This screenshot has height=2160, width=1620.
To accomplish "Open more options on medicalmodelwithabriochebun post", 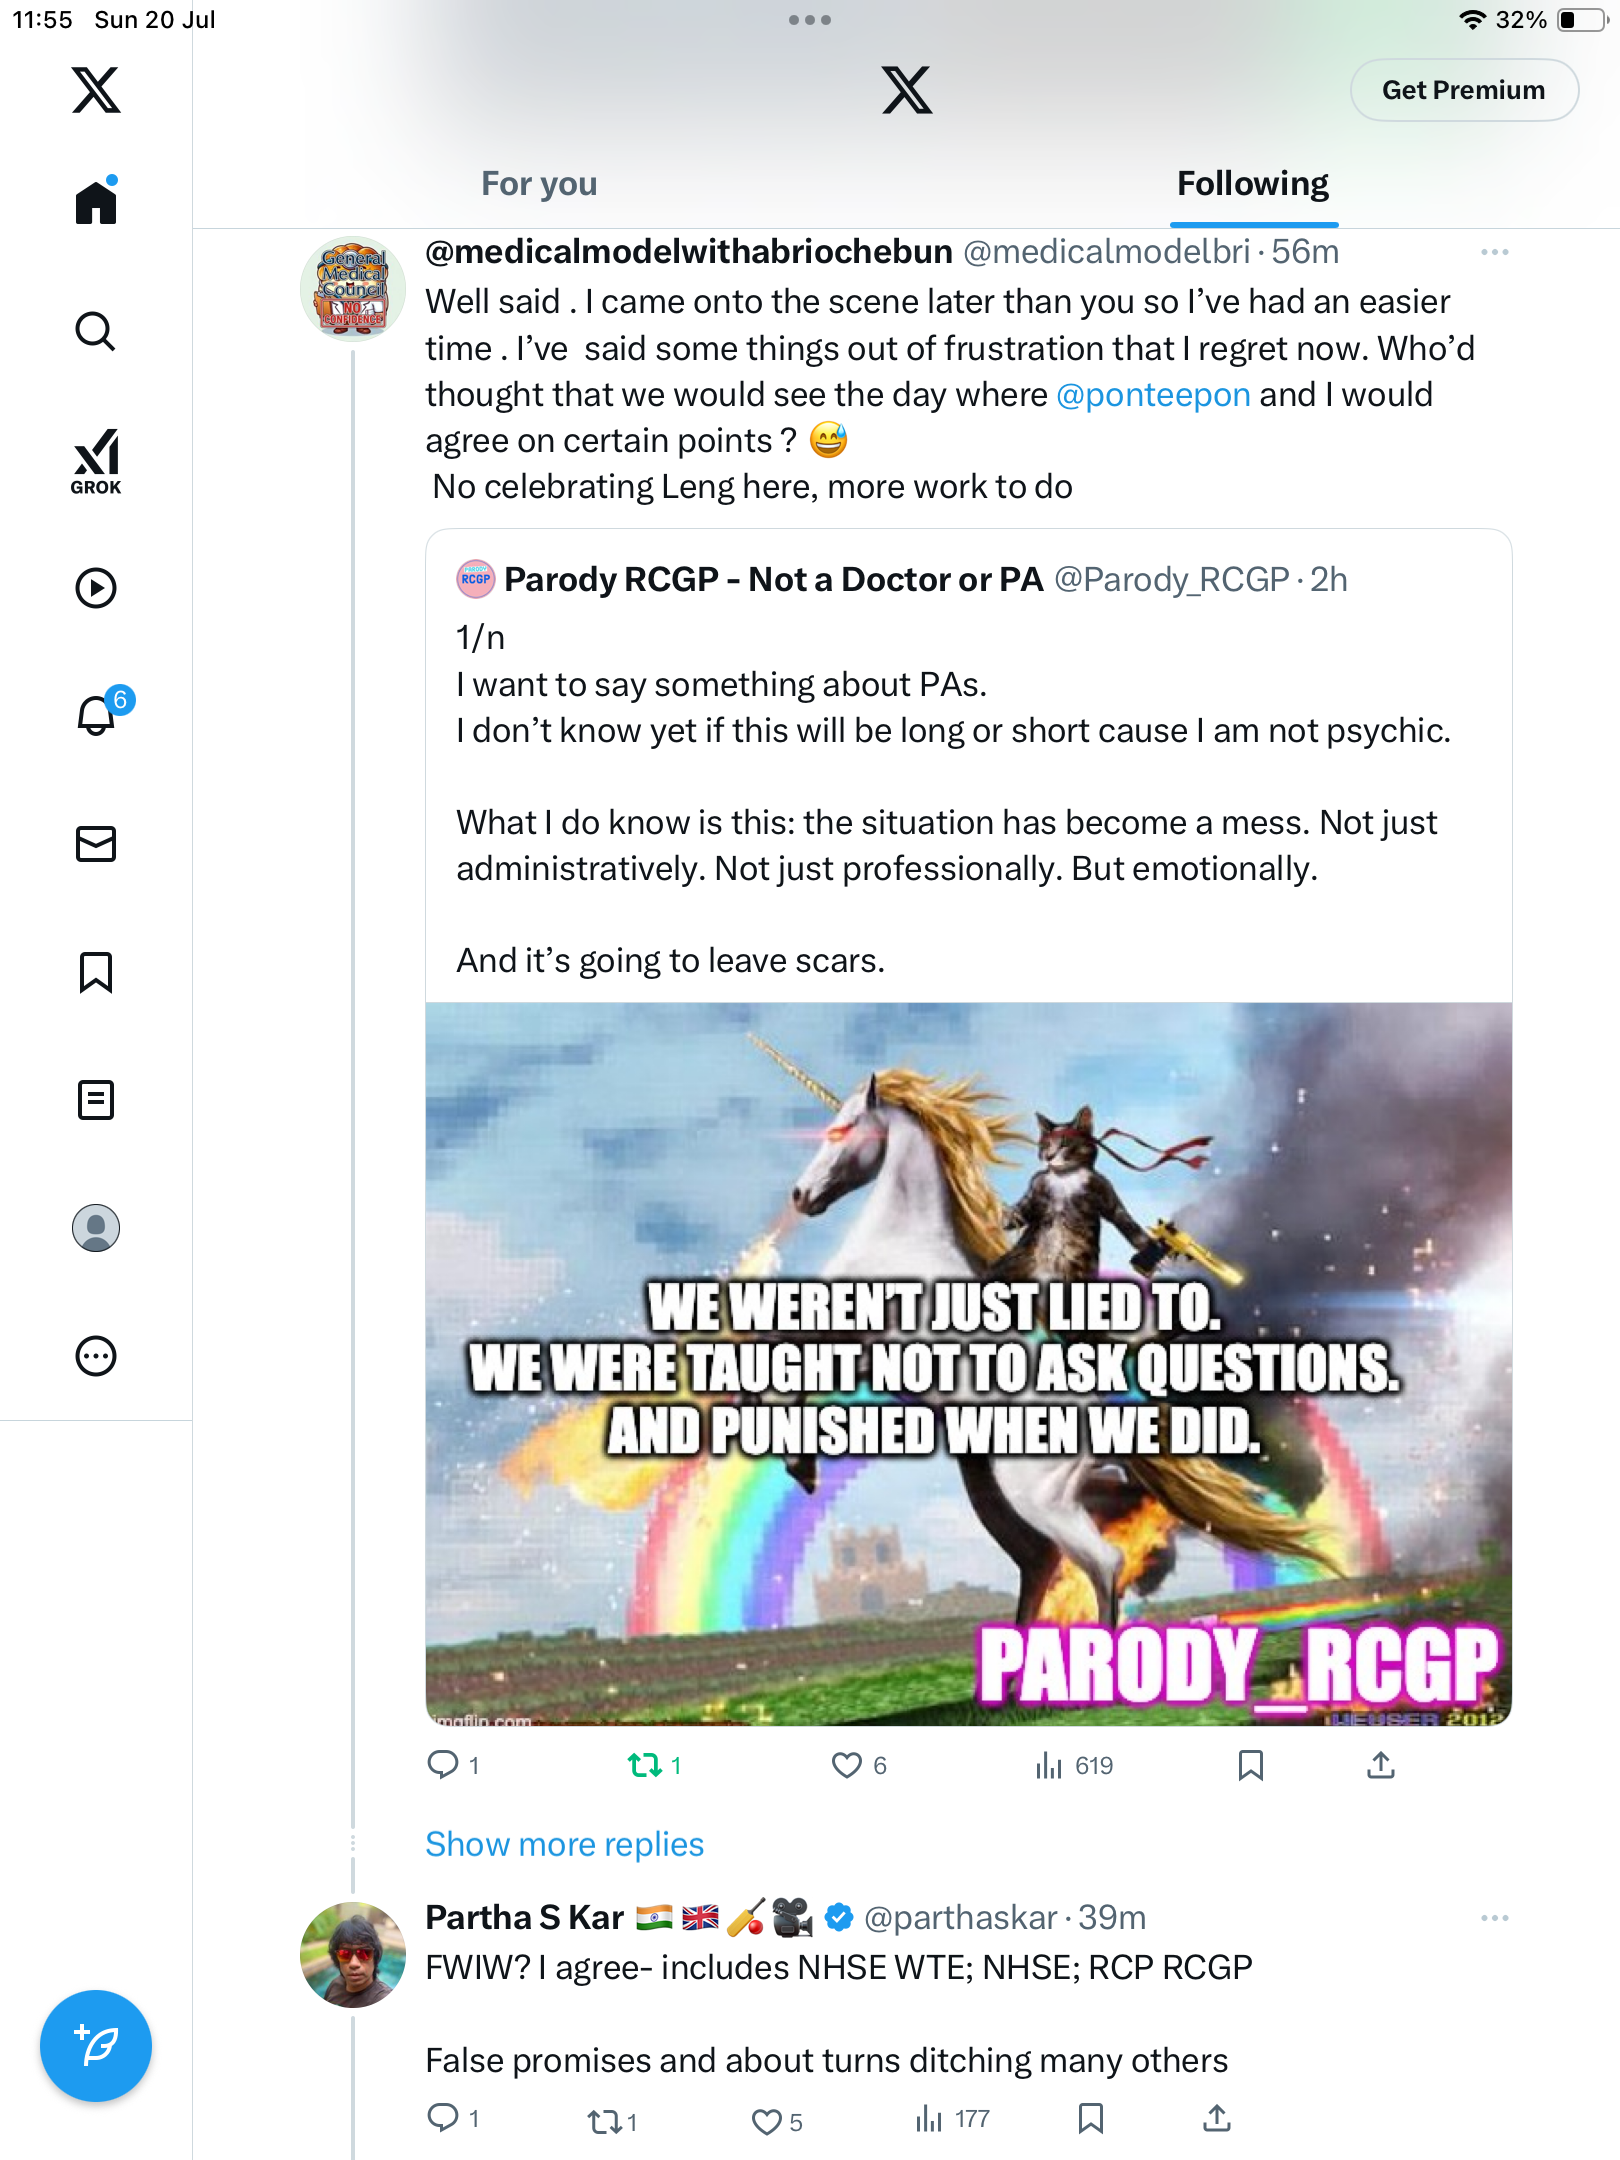I will (x=1495, y=252).
